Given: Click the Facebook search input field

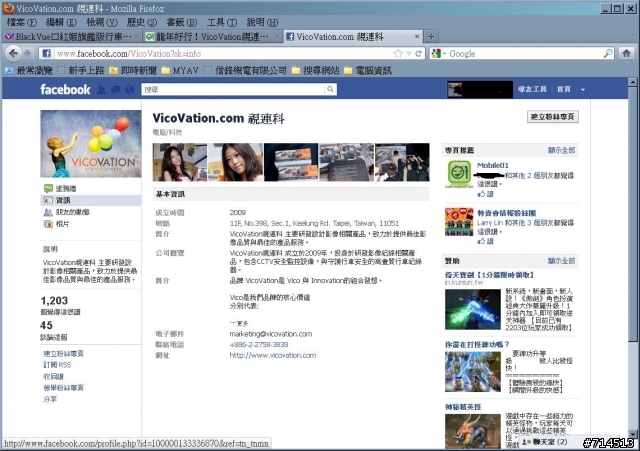Looking at the screenshot, I should (x=233, y=89).
